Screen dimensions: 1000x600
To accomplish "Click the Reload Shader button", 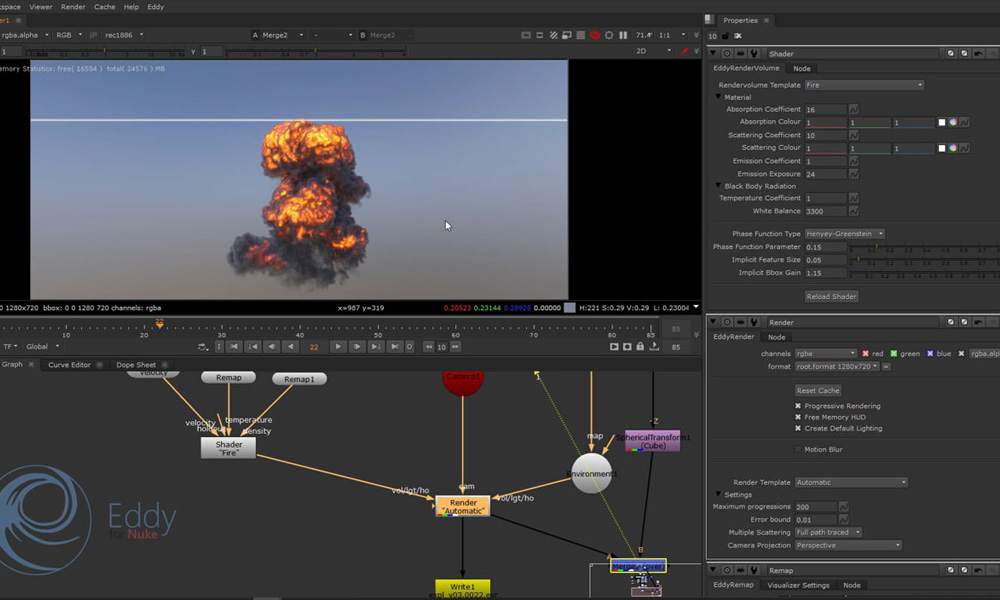I will click(831, 297).
